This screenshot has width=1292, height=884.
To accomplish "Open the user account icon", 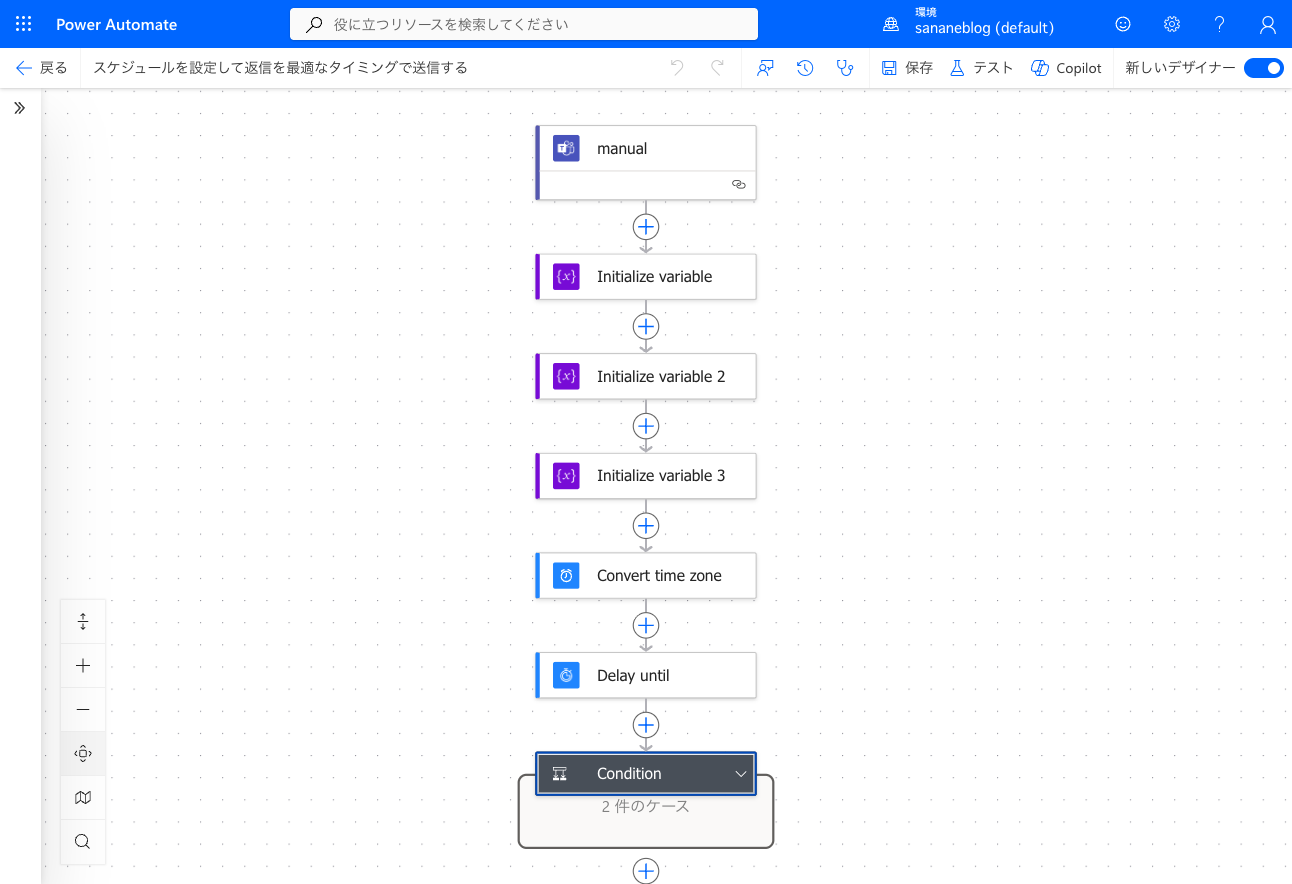I will tap(1267, 24).
